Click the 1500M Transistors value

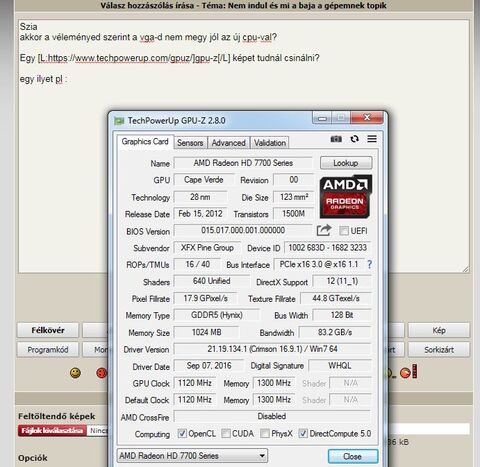(x=294, y=214)
